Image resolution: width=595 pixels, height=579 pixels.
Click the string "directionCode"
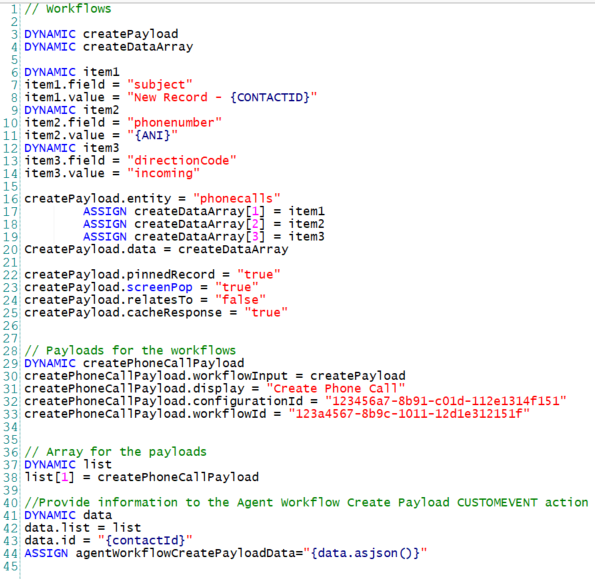click(182, 160)
